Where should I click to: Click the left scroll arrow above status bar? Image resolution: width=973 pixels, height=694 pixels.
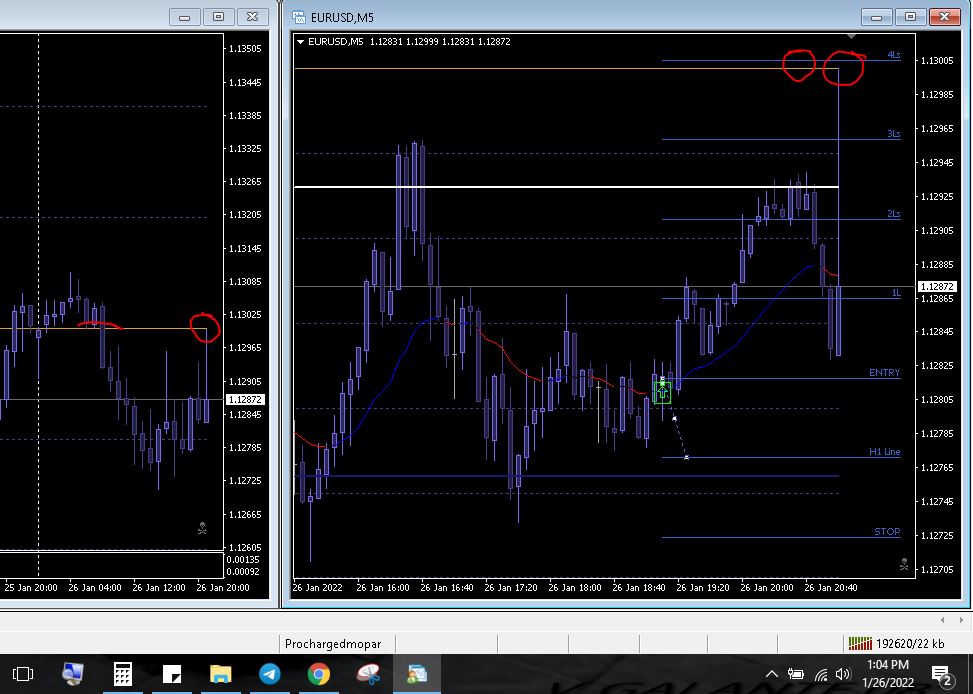[x=943, y=620]
